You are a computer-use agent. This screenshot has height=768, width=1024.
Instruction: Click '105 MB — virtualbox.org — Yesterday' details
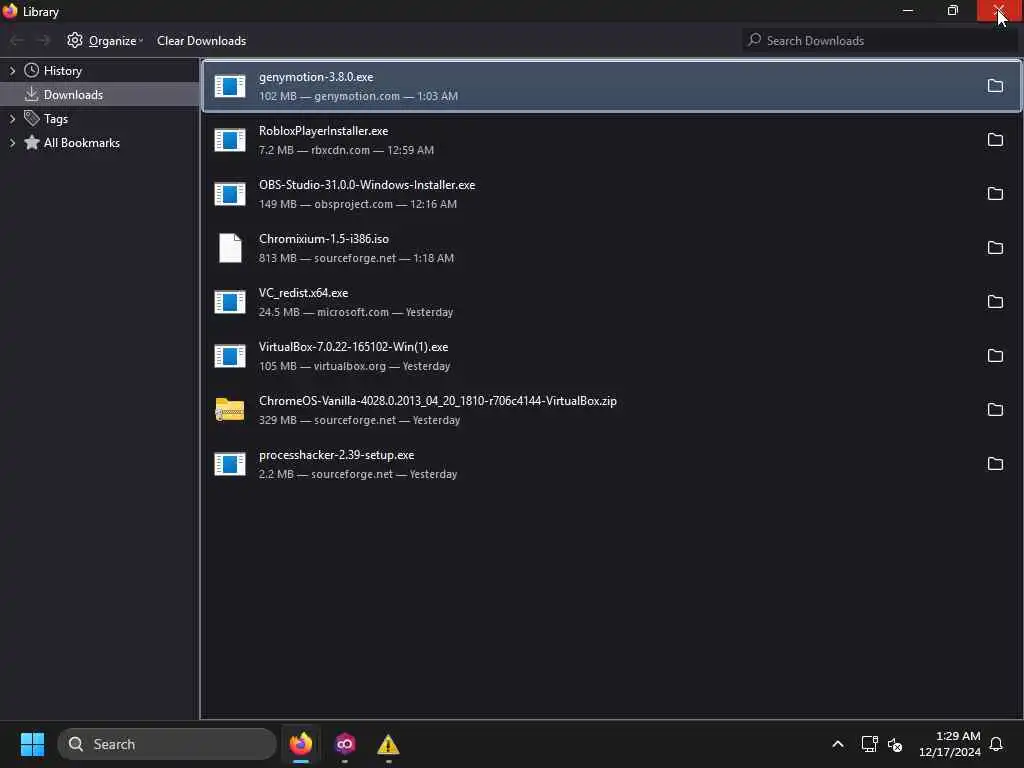tap(355, 366)
